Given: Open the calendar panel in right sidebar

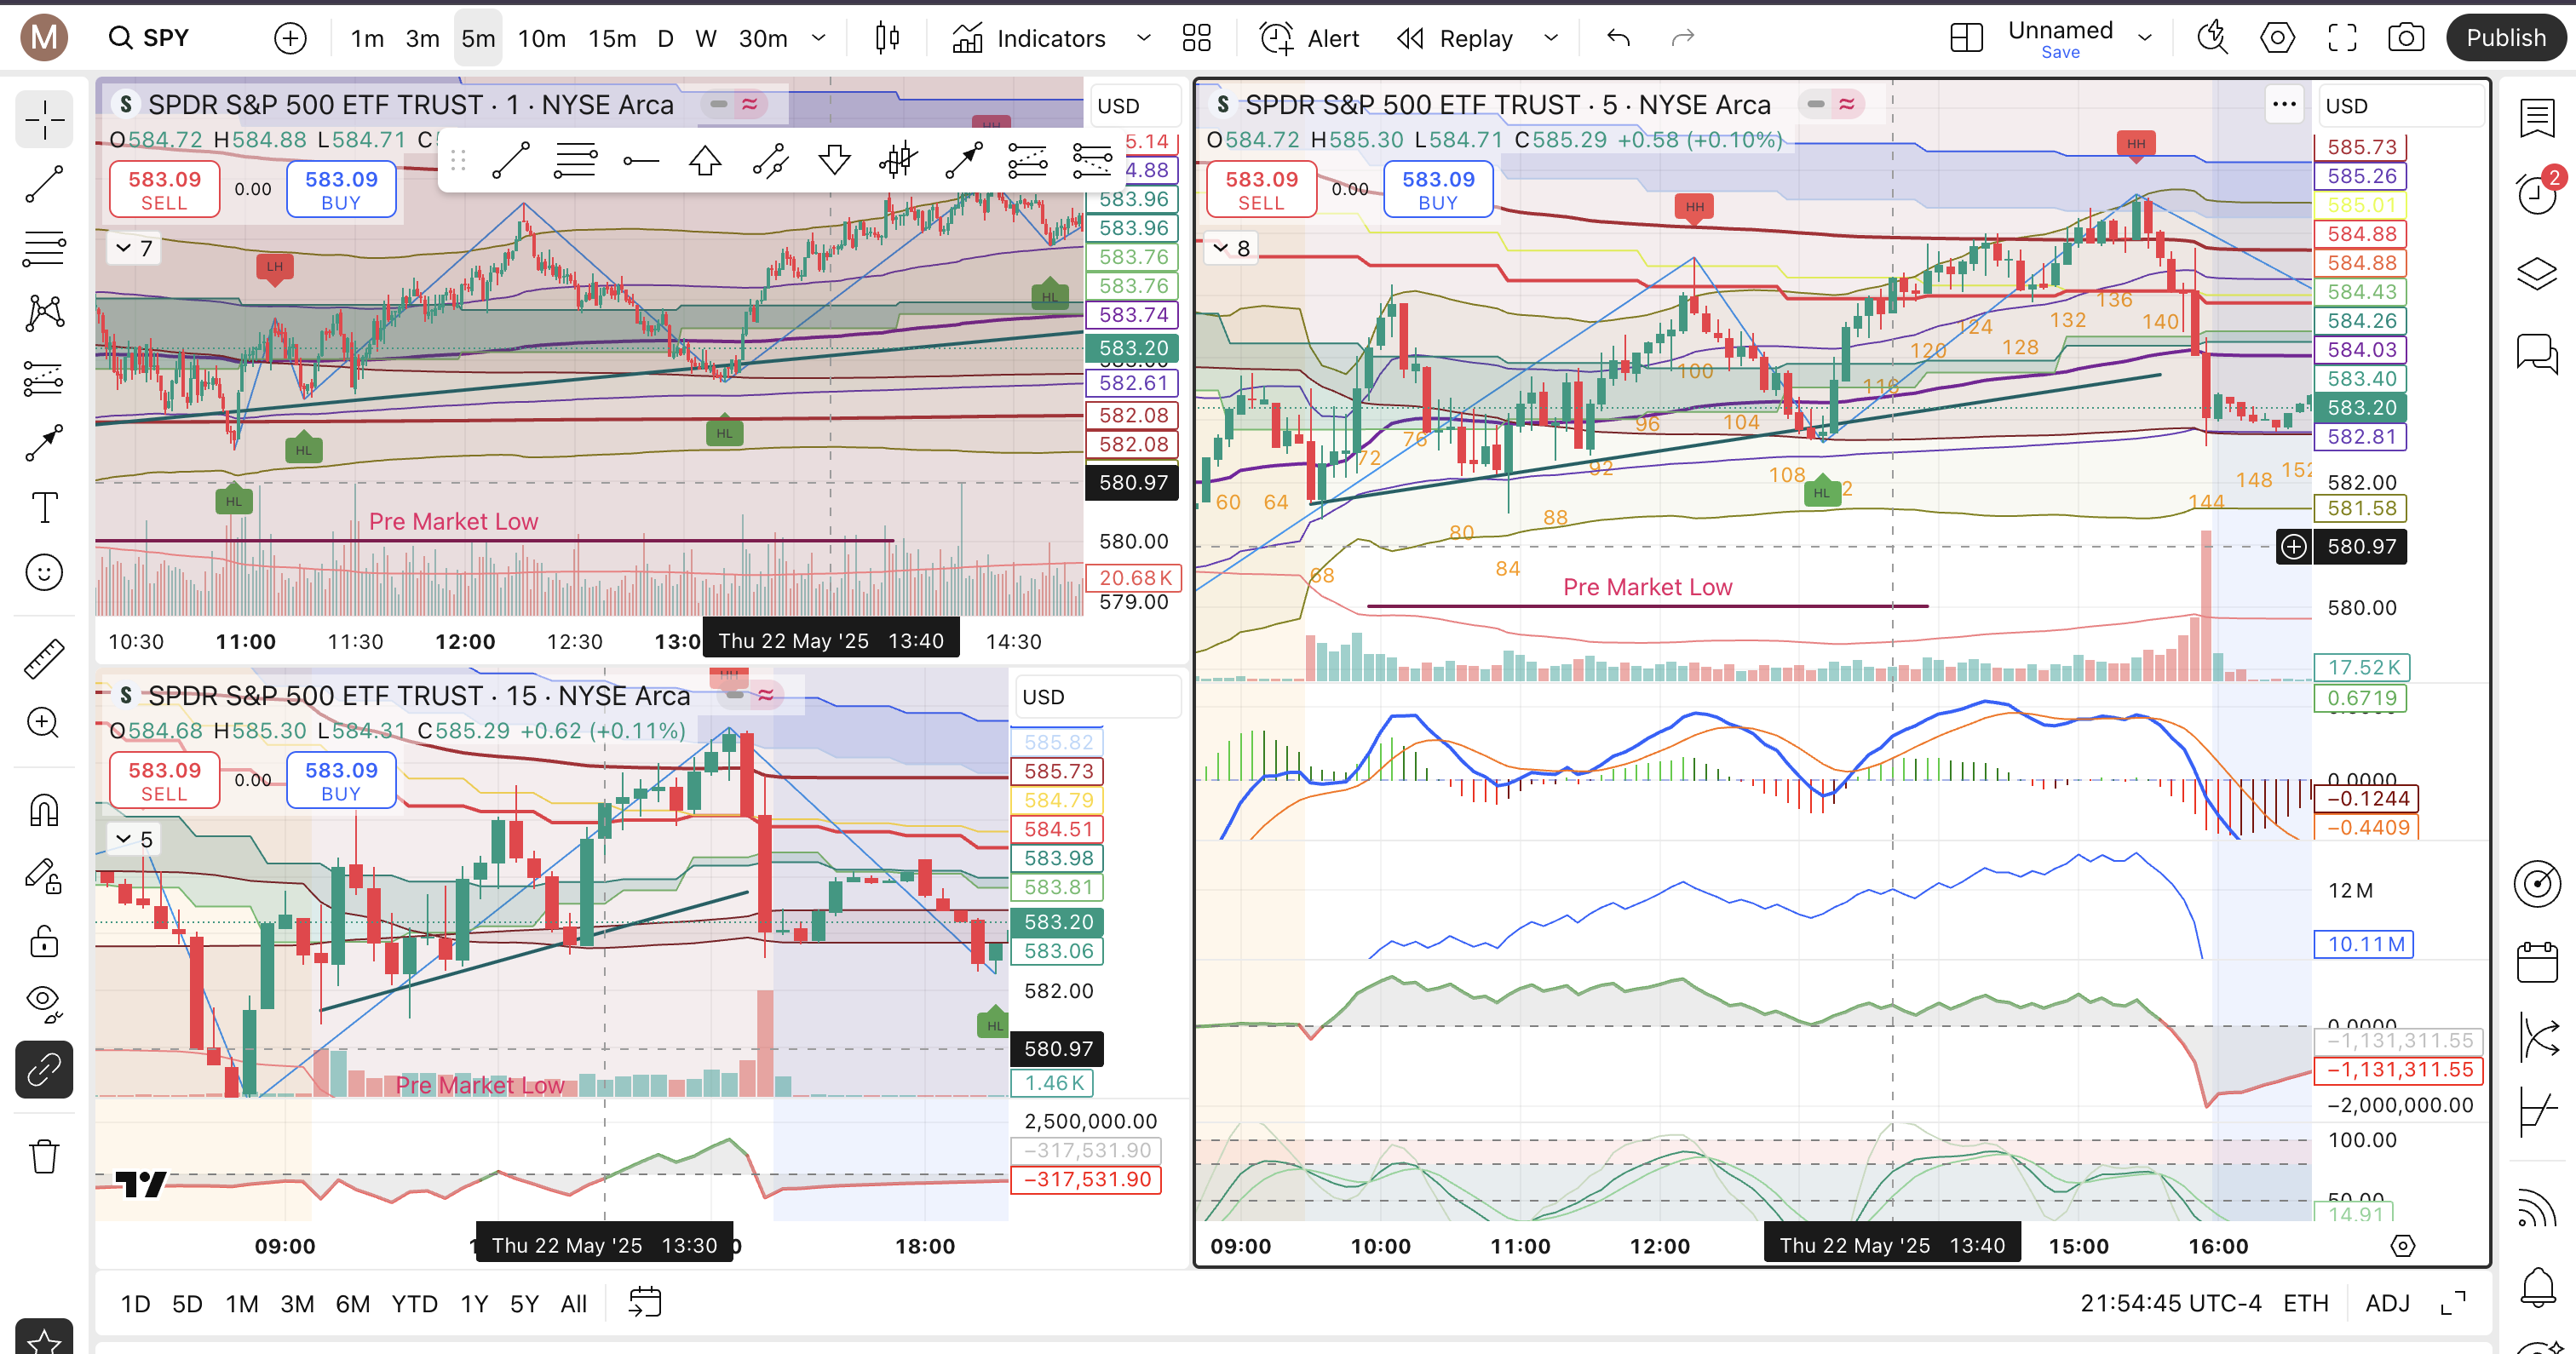Looking at the screenshot, I should 2537,962.
